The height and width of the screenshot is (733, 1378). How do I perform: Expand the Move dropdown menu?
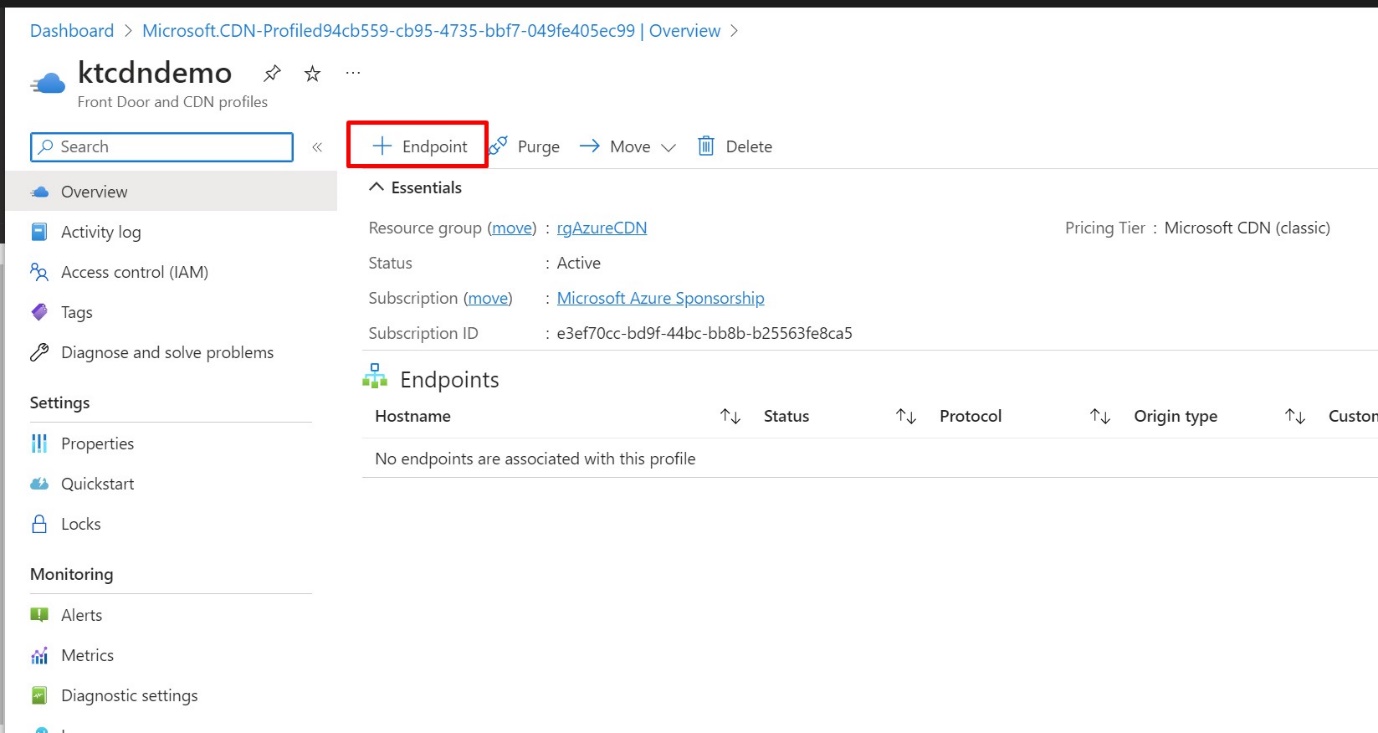tap(668, 147)
